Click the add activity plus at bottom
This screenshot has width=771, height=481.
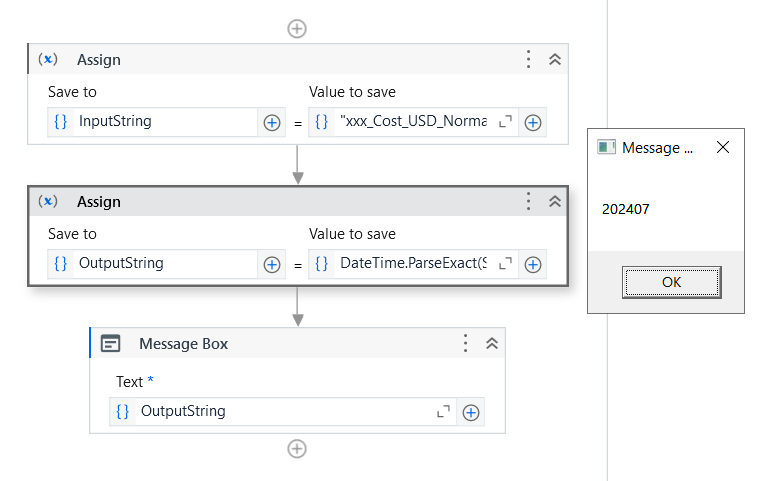click(297, 448)
